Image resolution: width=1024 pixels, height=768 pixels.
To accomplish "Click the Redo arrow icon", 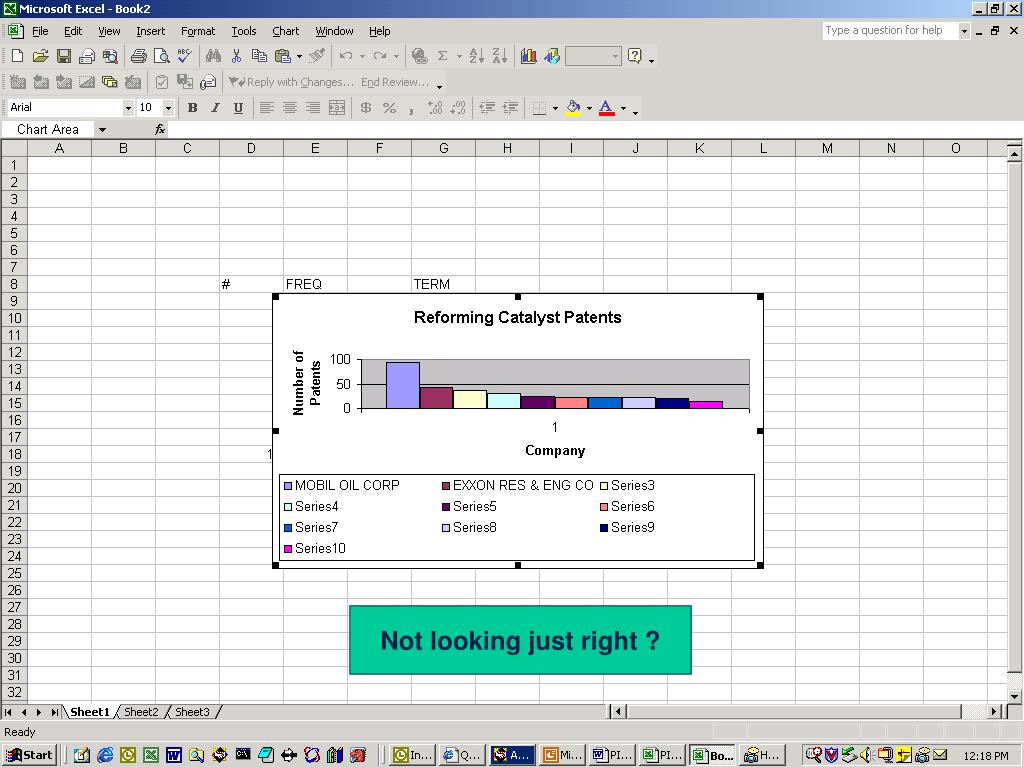I will coord(379,56).
